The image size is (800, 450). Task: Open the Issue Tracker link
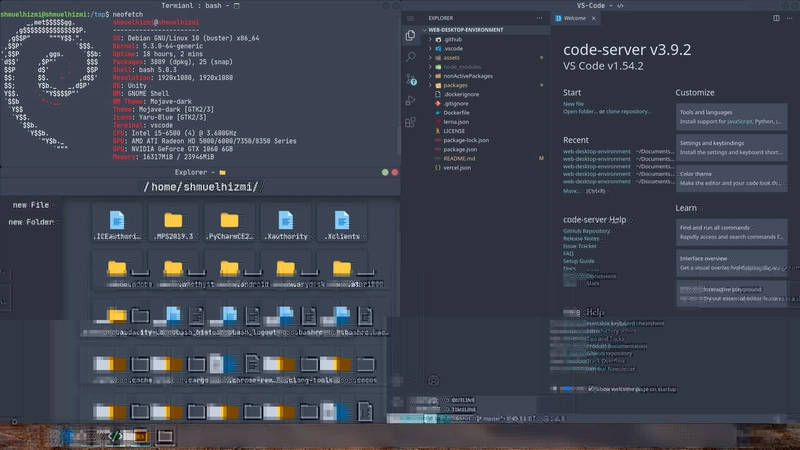(580, 246)
